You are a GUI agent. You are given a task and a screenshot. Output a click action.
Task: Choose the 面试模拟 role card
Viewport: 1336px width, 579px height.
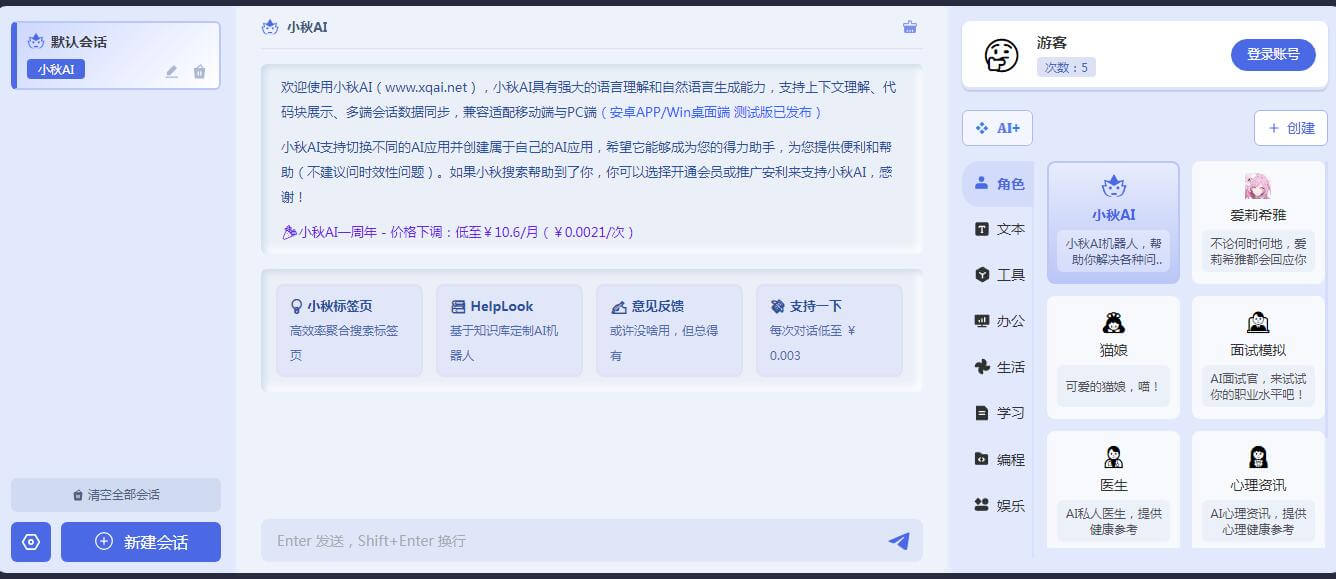point(1258,357)
